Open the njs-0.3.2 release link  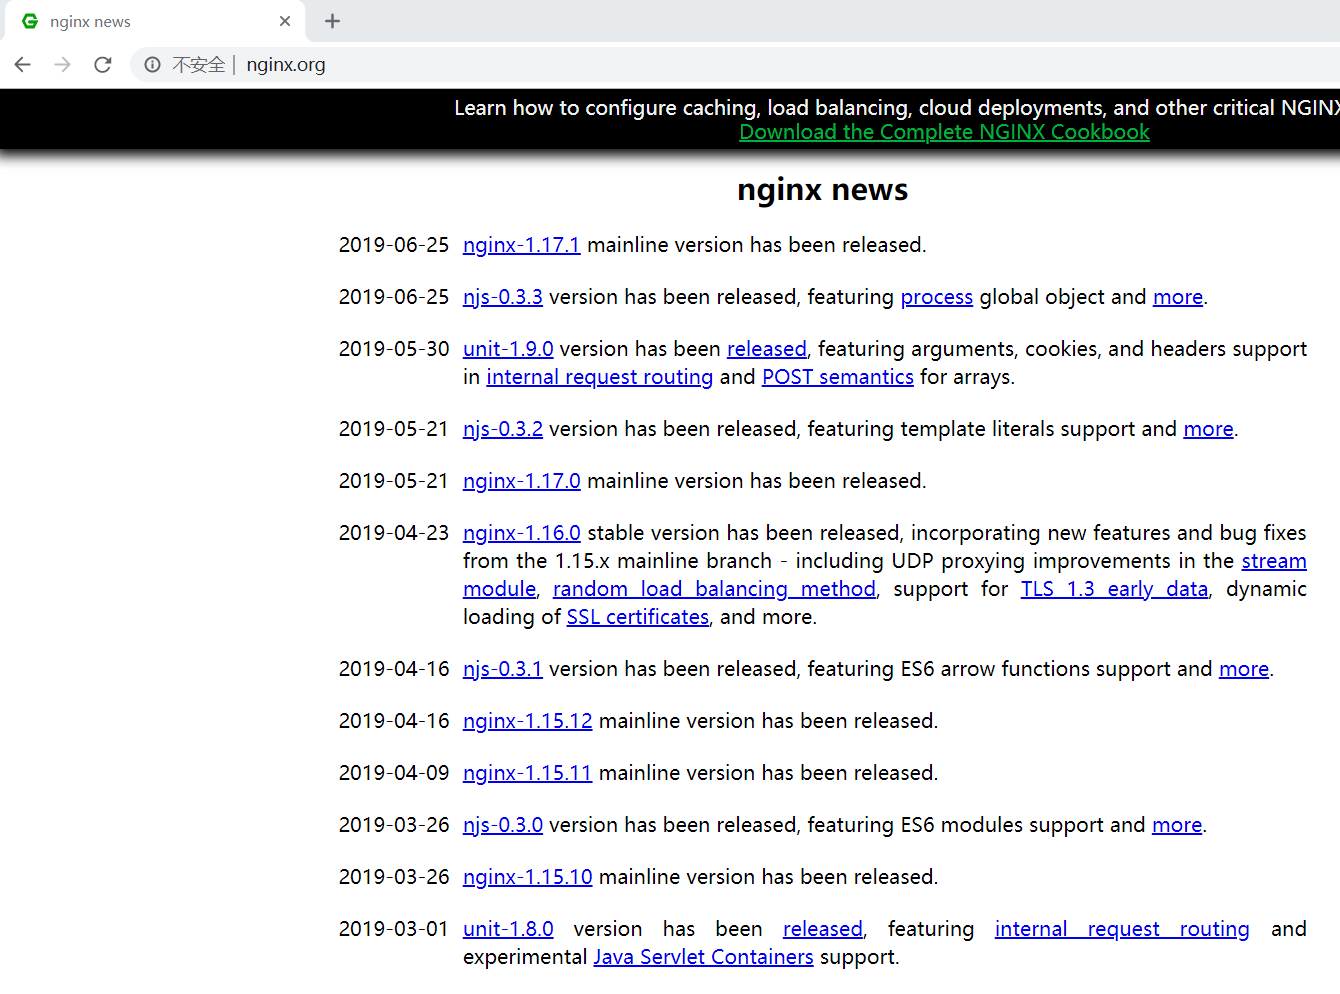pos(503,429)
